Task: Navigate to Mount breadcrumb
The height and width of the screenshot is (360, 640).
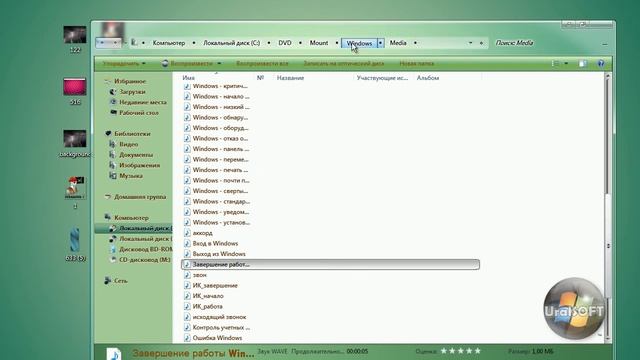Action: click(x=319, y=43)
